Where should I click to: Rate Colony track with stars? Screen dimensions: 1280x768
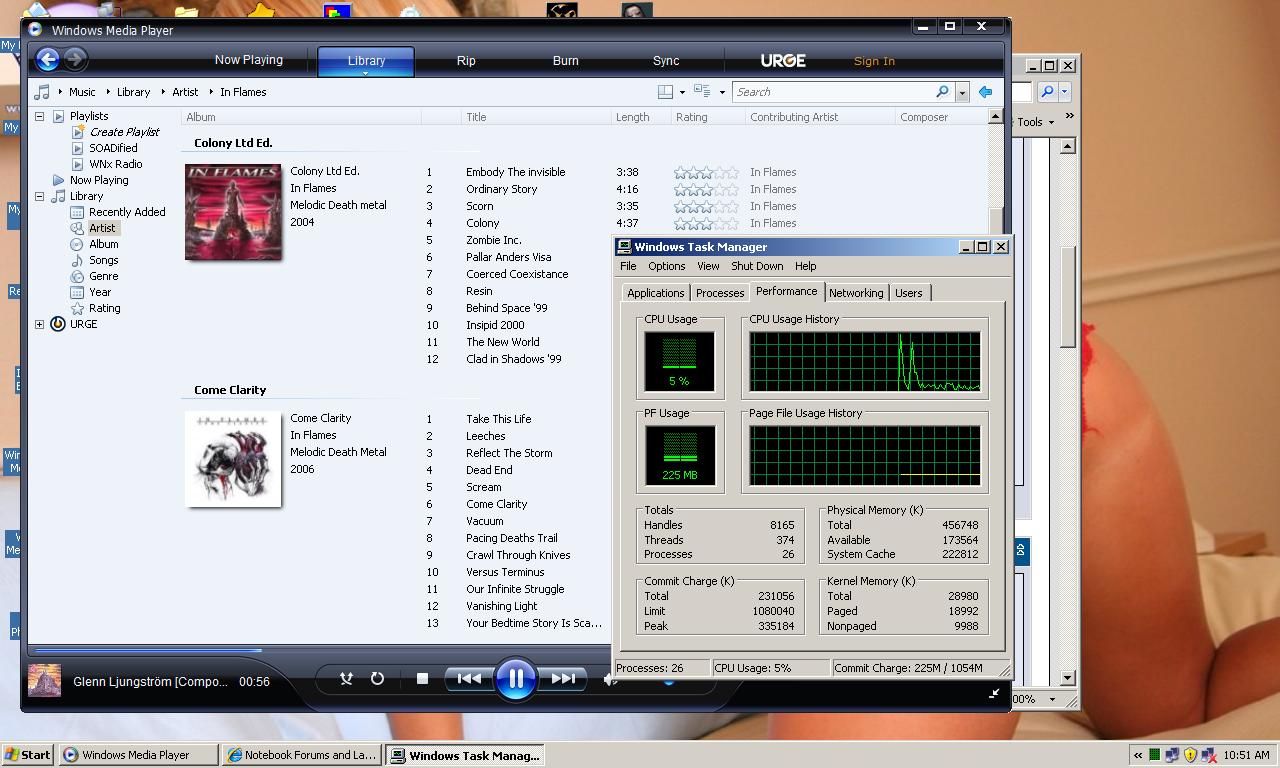[706, 223]
